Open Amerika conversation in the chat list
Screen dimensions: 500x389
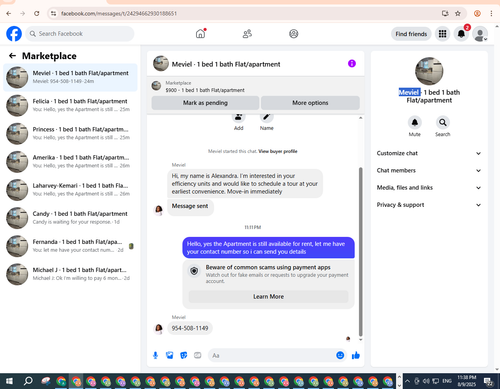tap(70, 162)
